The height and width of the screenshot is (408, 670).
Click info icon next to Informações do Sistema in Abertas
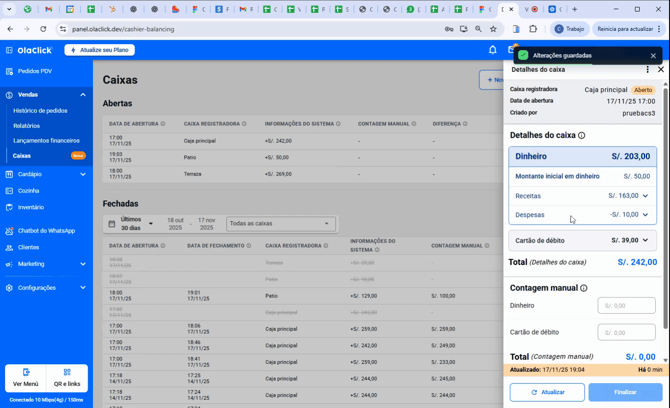coord(338,124)
